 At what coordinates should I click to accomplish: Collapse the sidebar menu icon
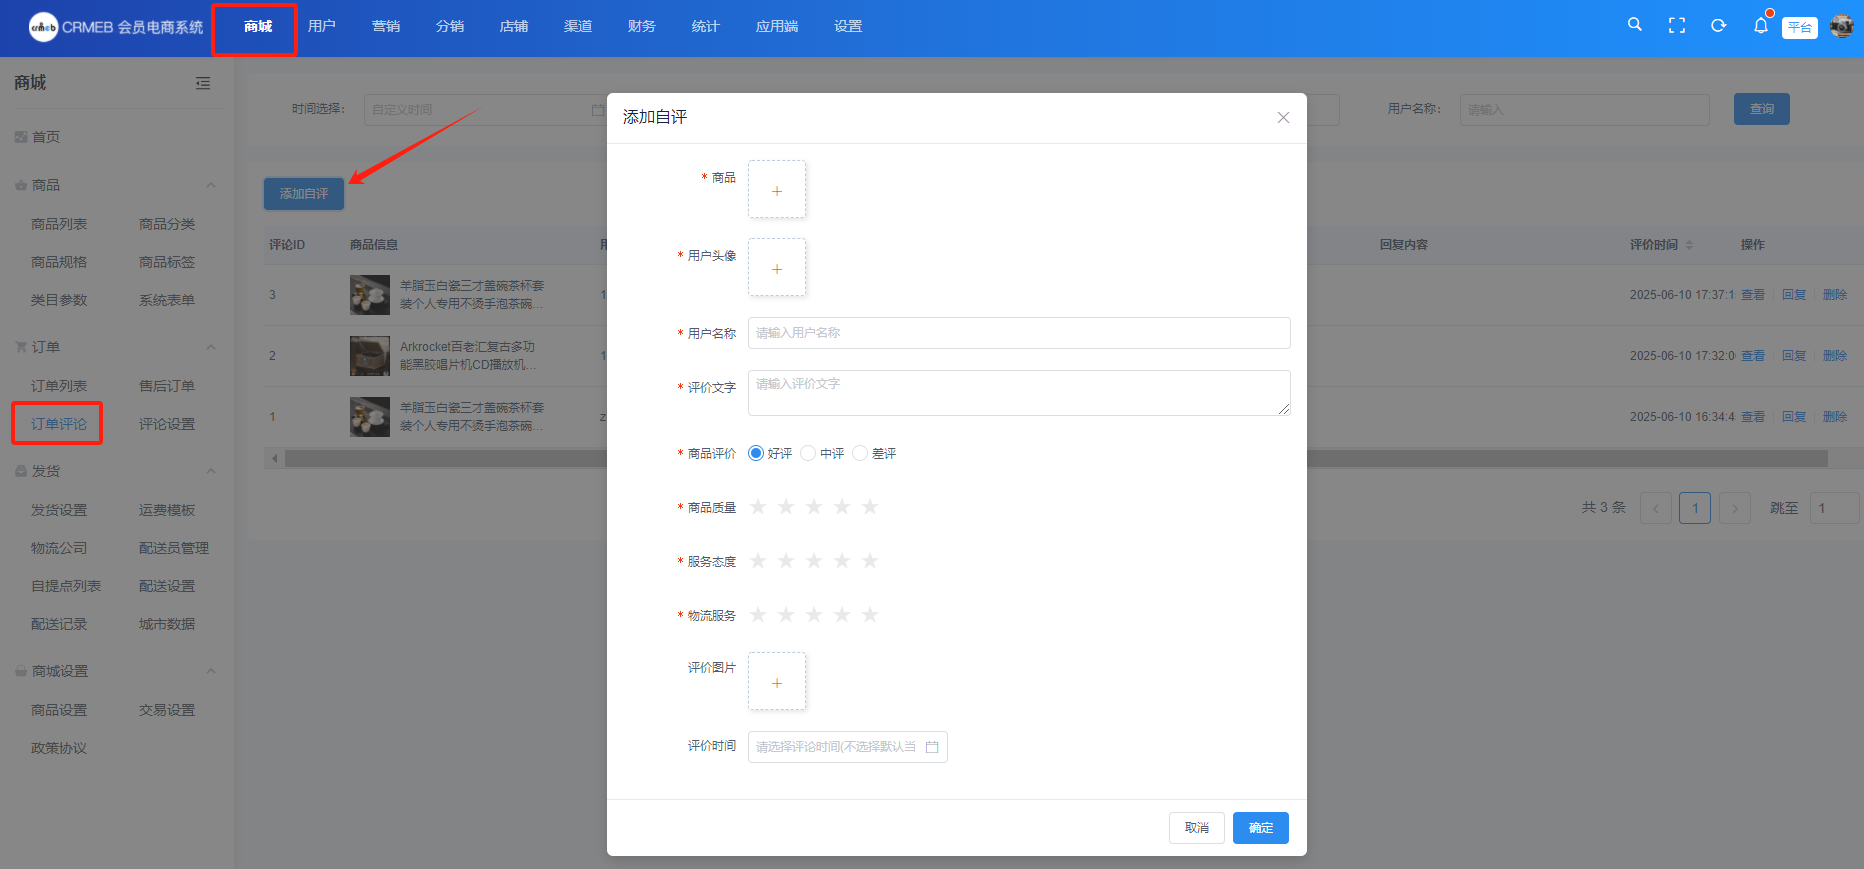point(203,83)
